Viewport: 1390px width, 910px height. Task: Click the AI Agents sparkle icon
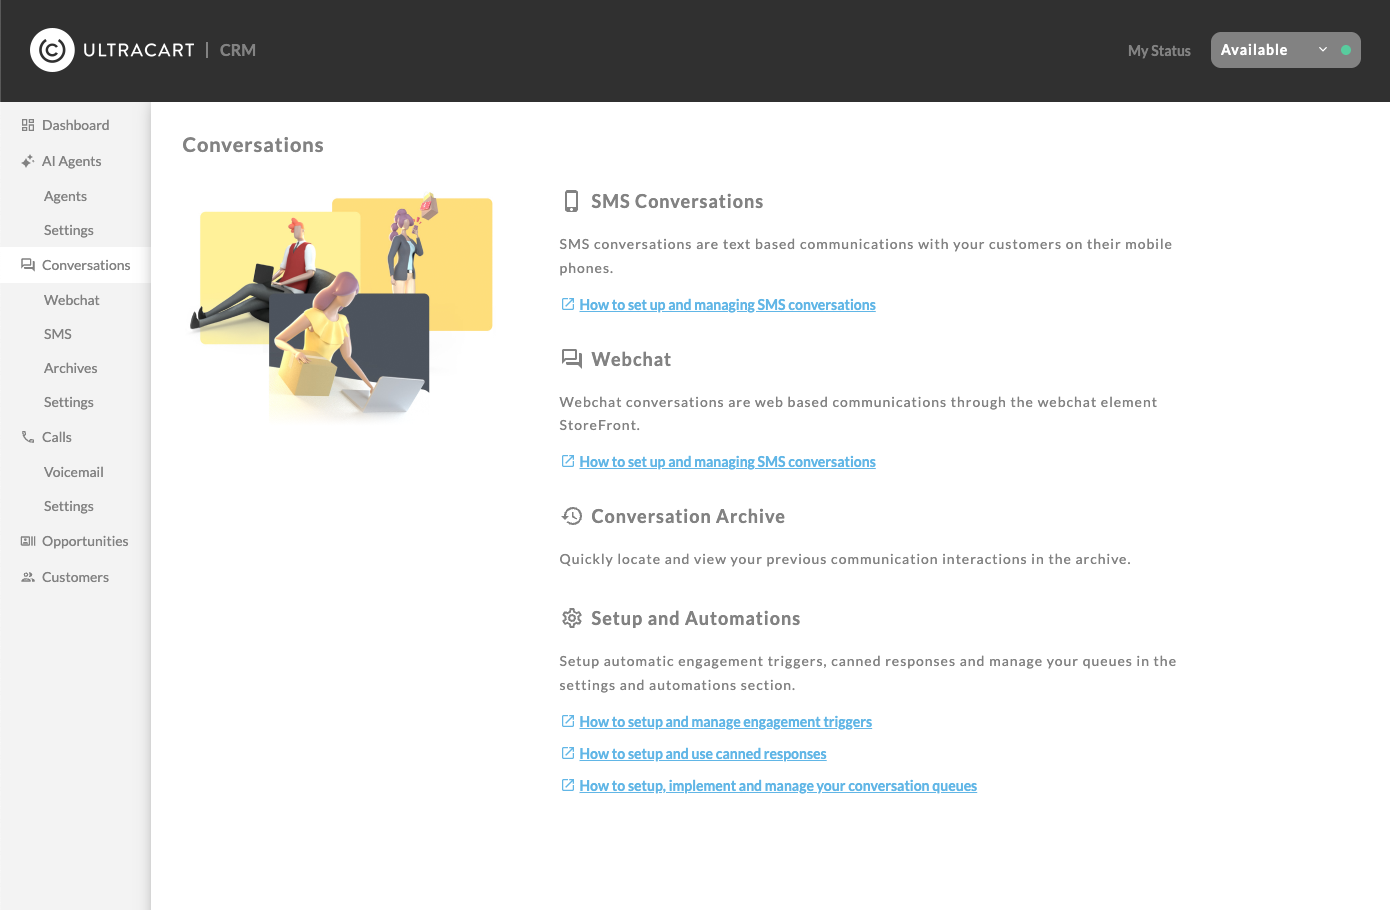click(x=28, y=161)
